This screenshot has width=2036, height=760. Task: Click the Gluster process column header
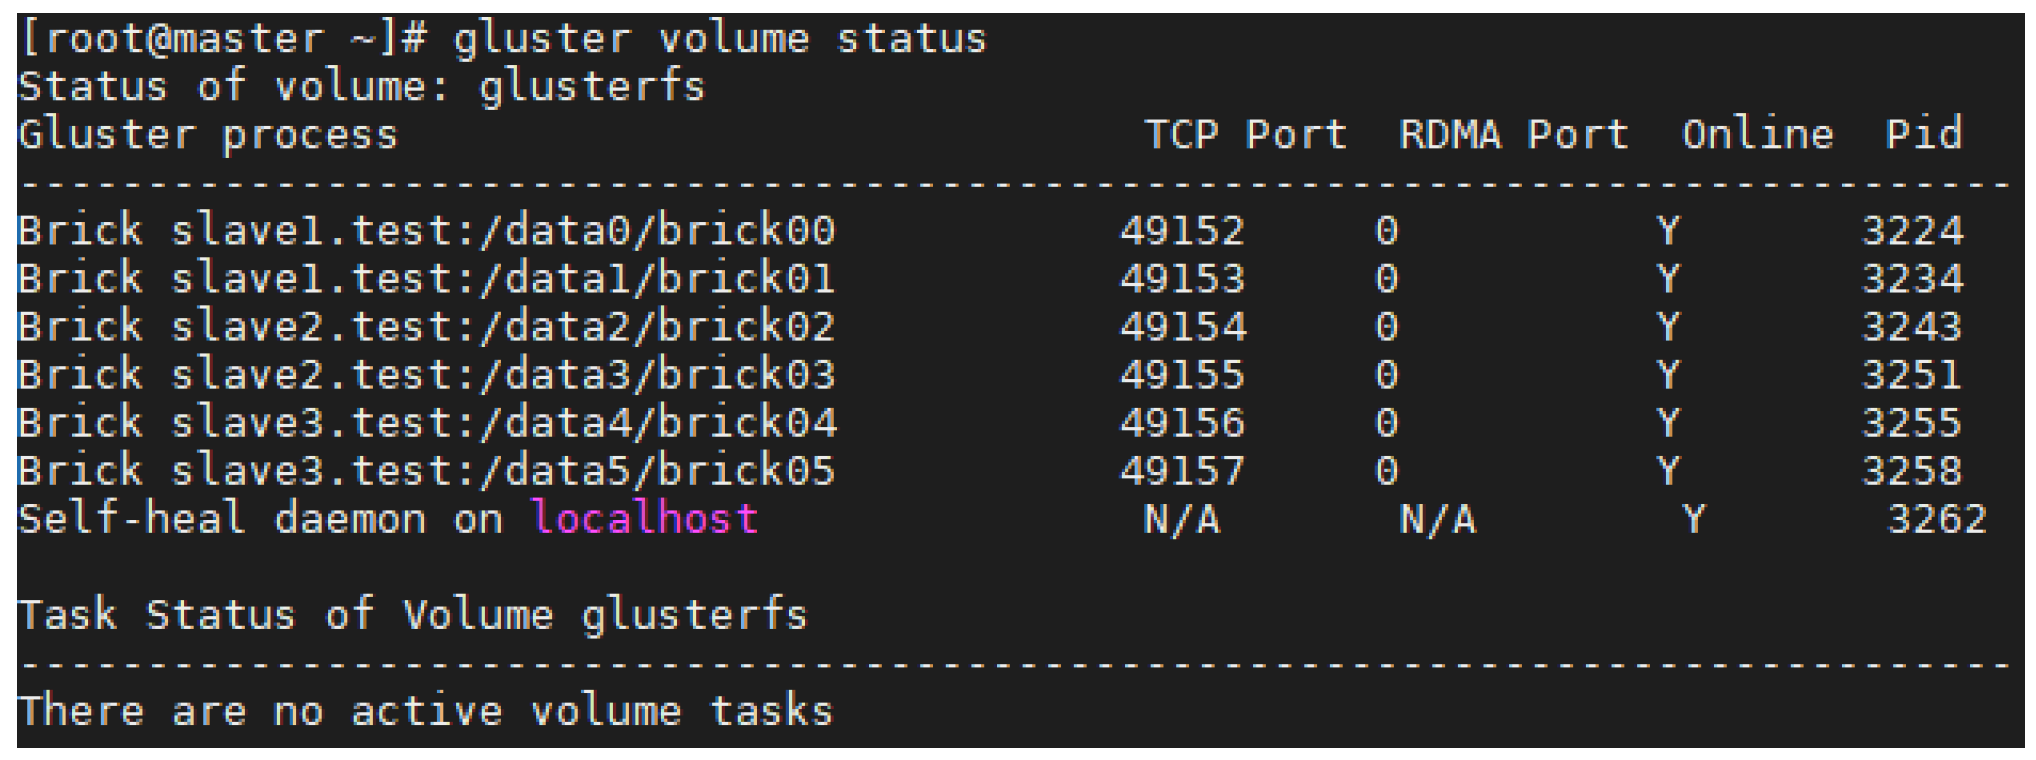[x=208, y=134]
